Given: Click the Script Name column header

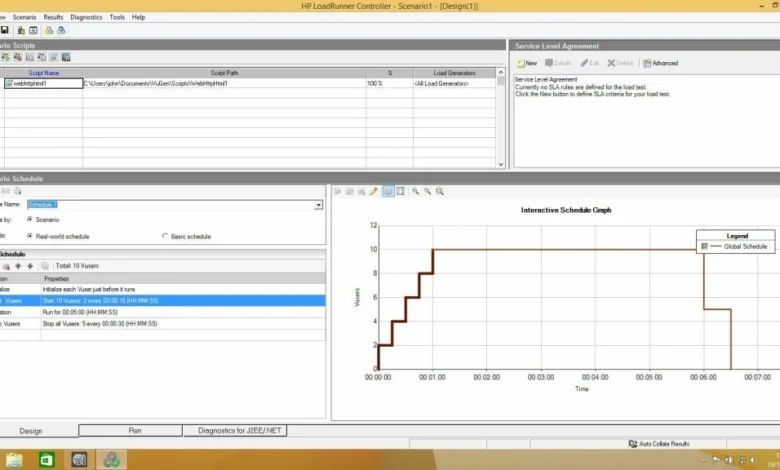Looking at the screenshot, I should pyautogui.click(x=43, y=73).
